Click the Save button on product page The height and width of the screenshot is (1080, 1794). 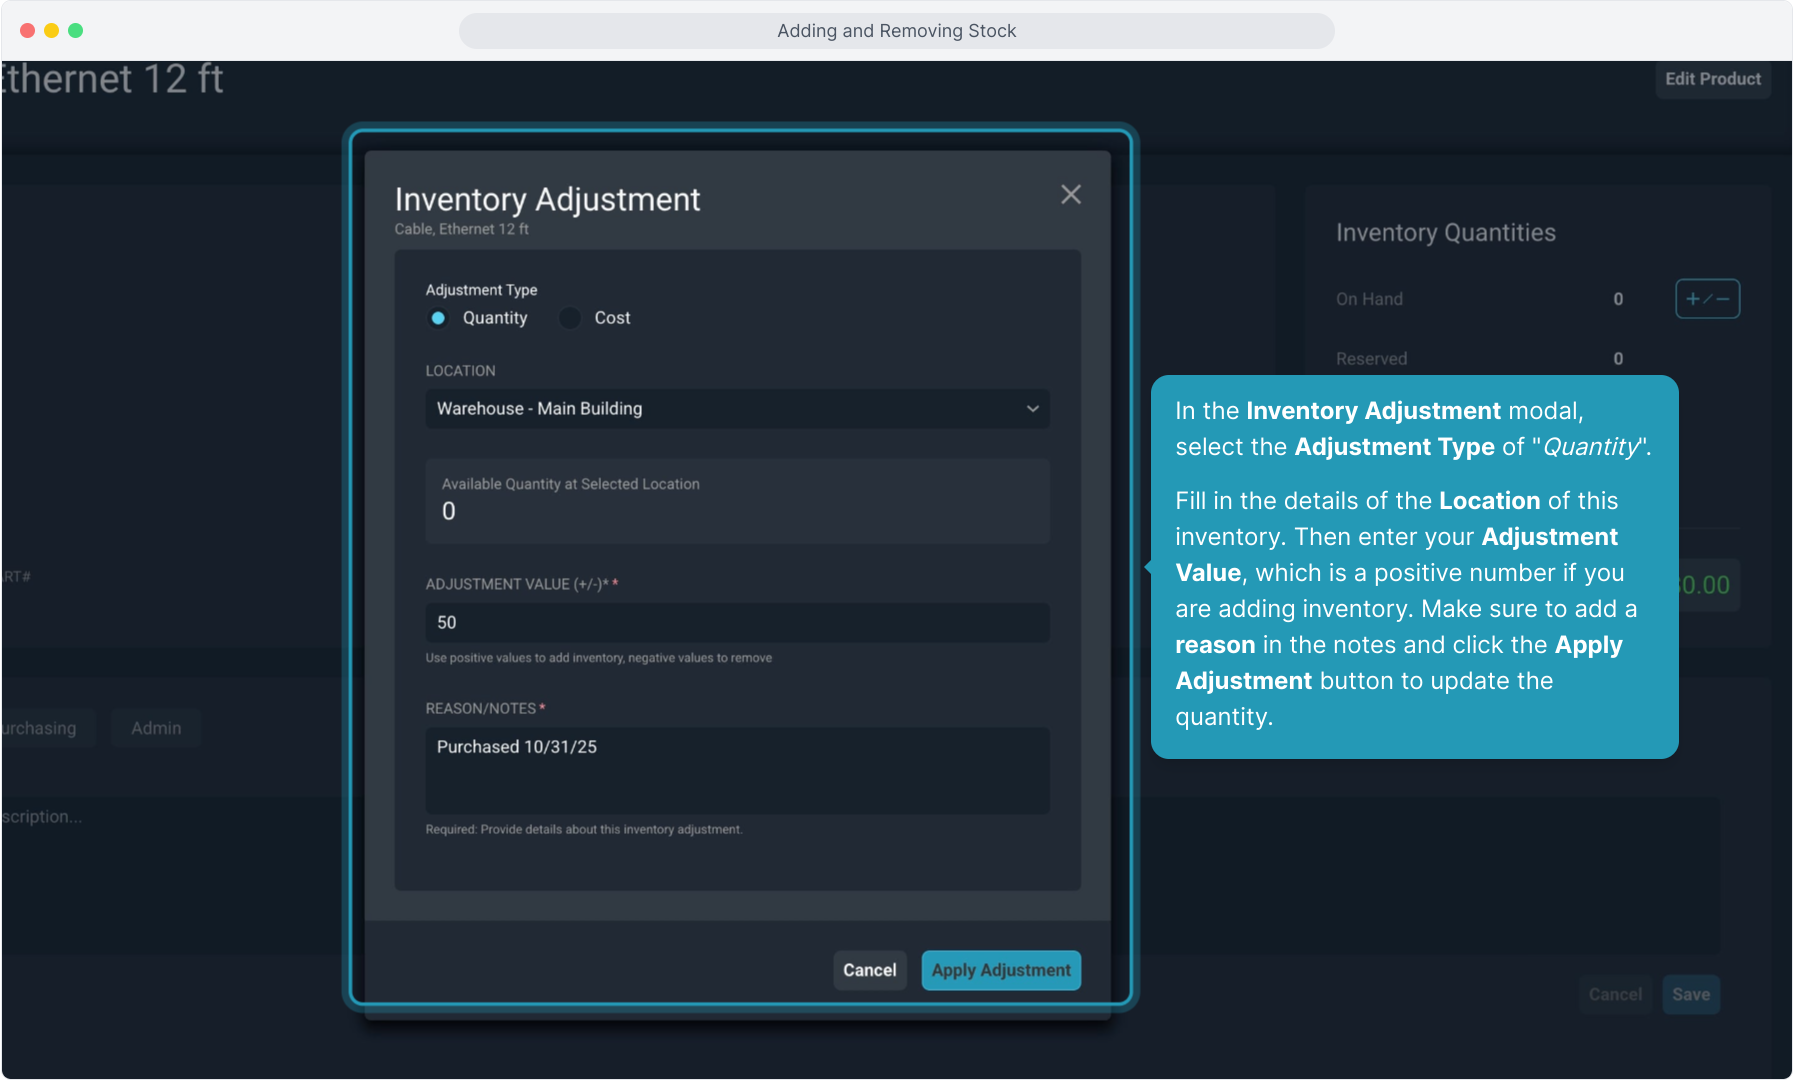[1690, 994]
